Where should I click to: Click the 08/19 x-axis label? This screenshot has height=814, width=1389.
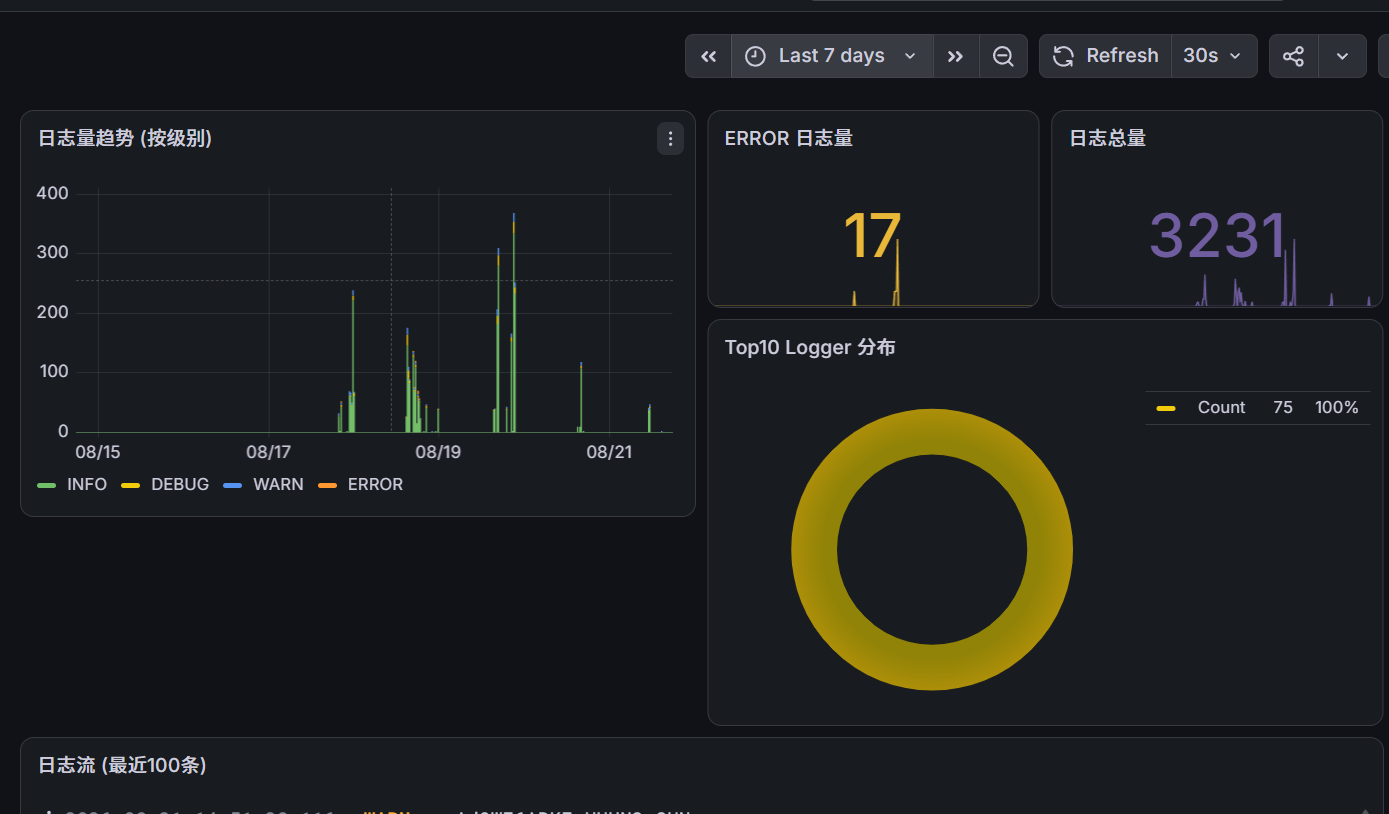[438, 452]
